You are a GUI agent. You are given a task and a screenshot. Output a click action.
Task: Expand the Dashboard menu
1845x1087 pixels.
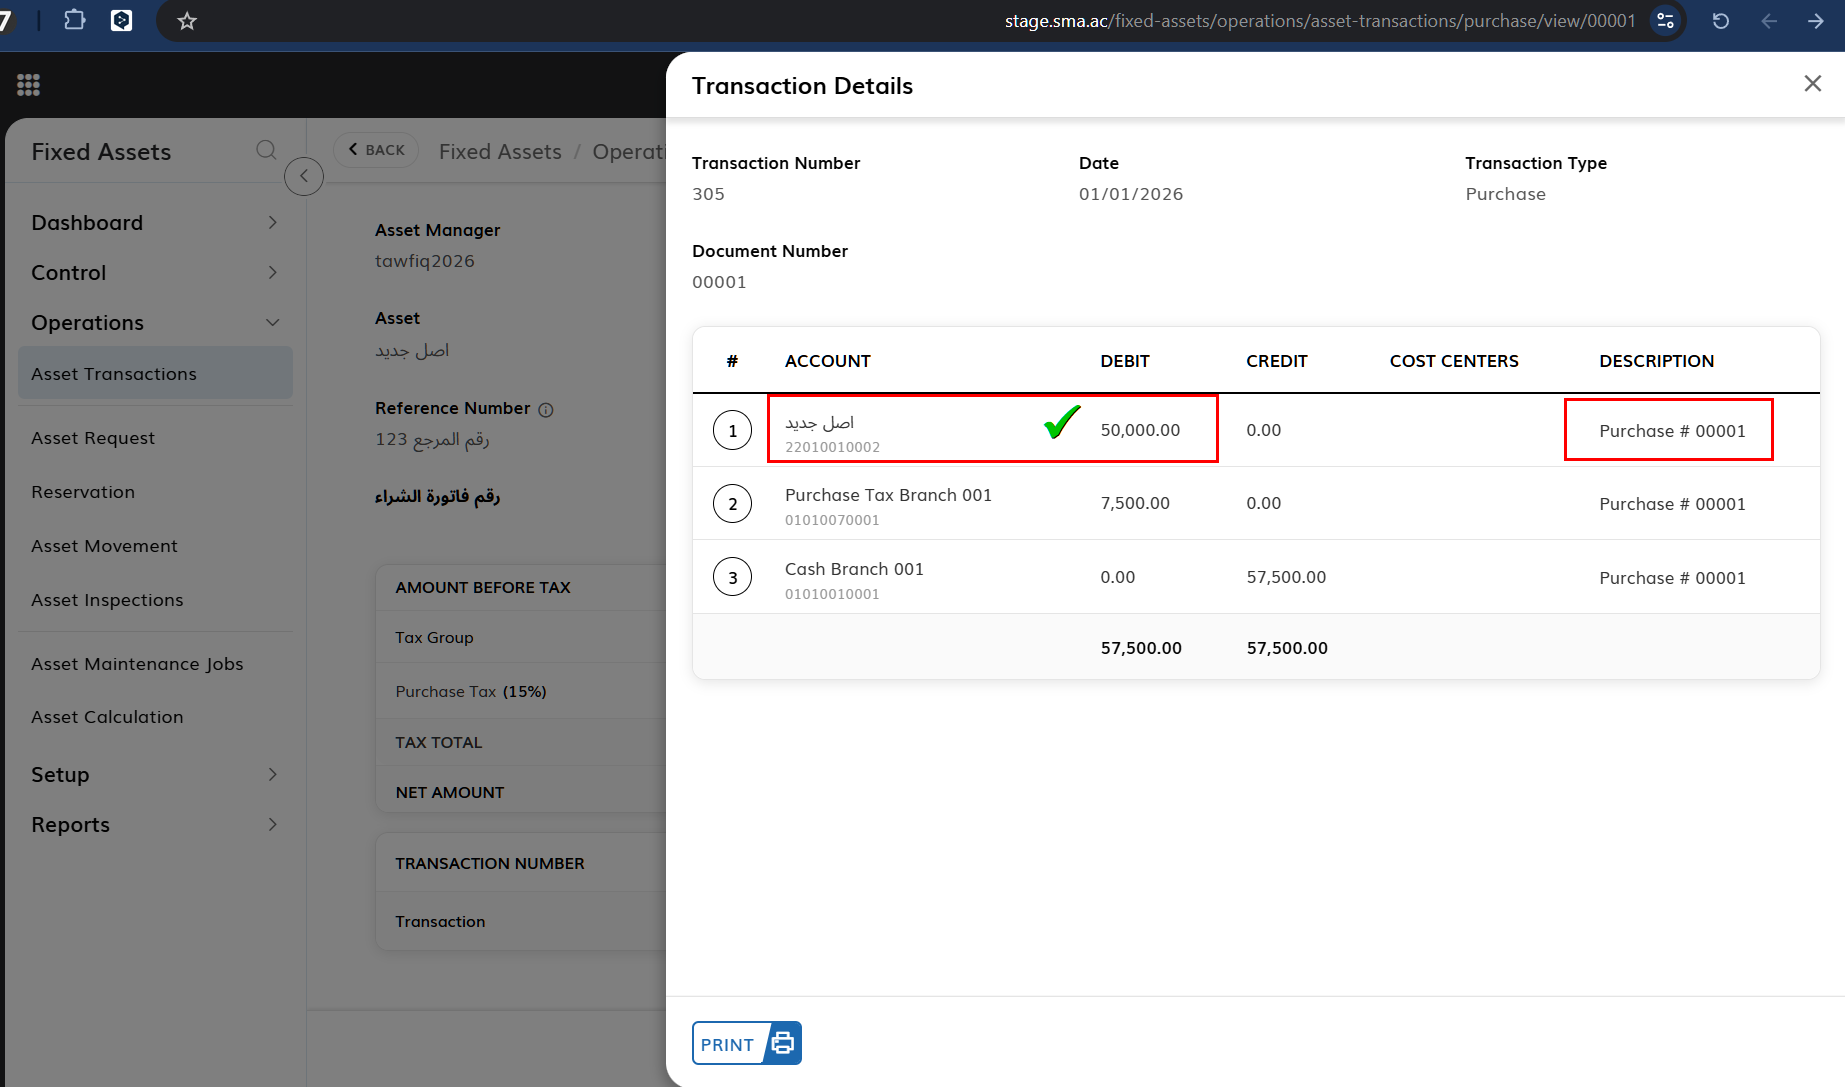pos(155,222)
